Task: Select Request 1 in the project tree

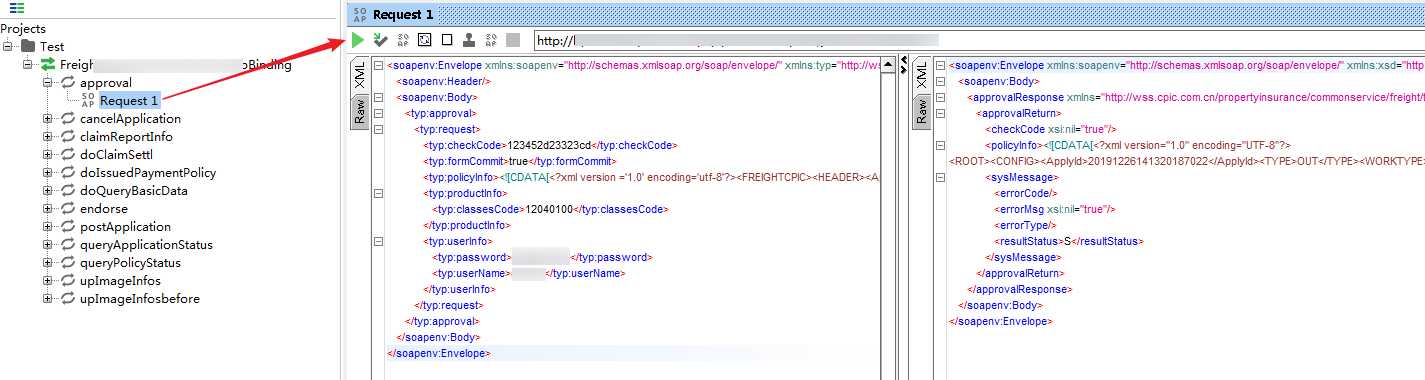Action: [130, 101]
